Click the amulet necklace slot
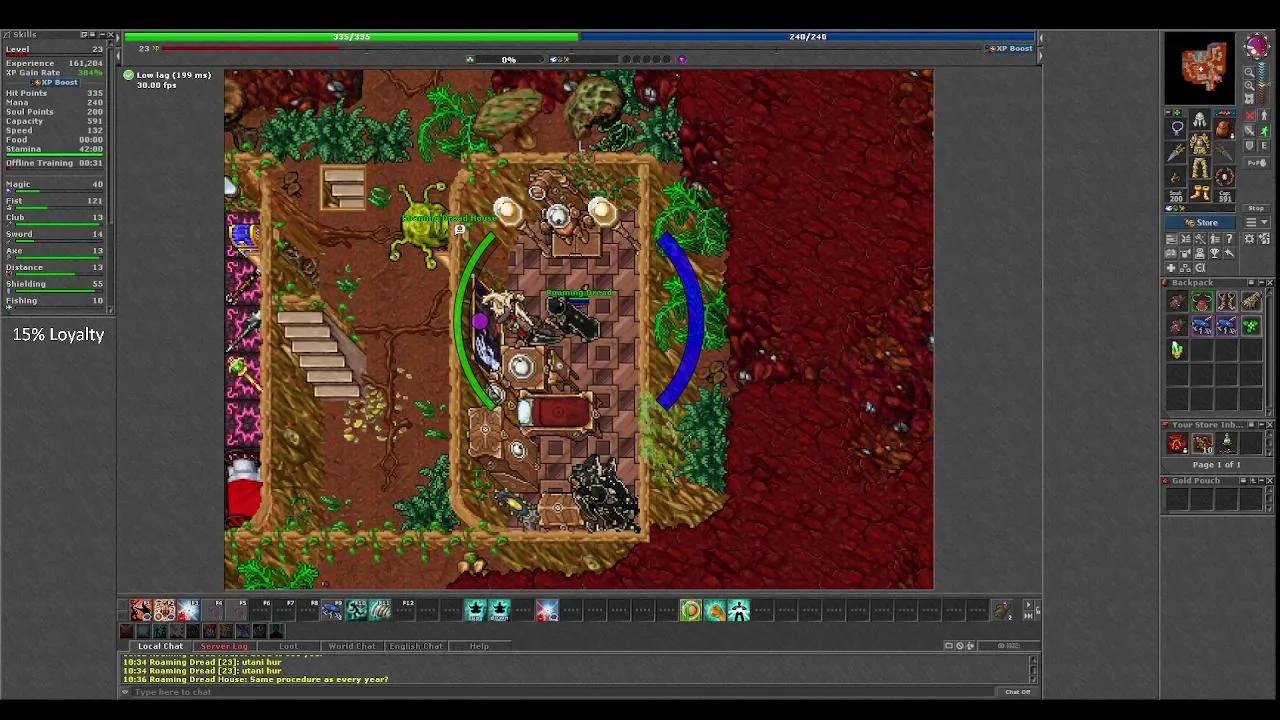 (1176, 128)
